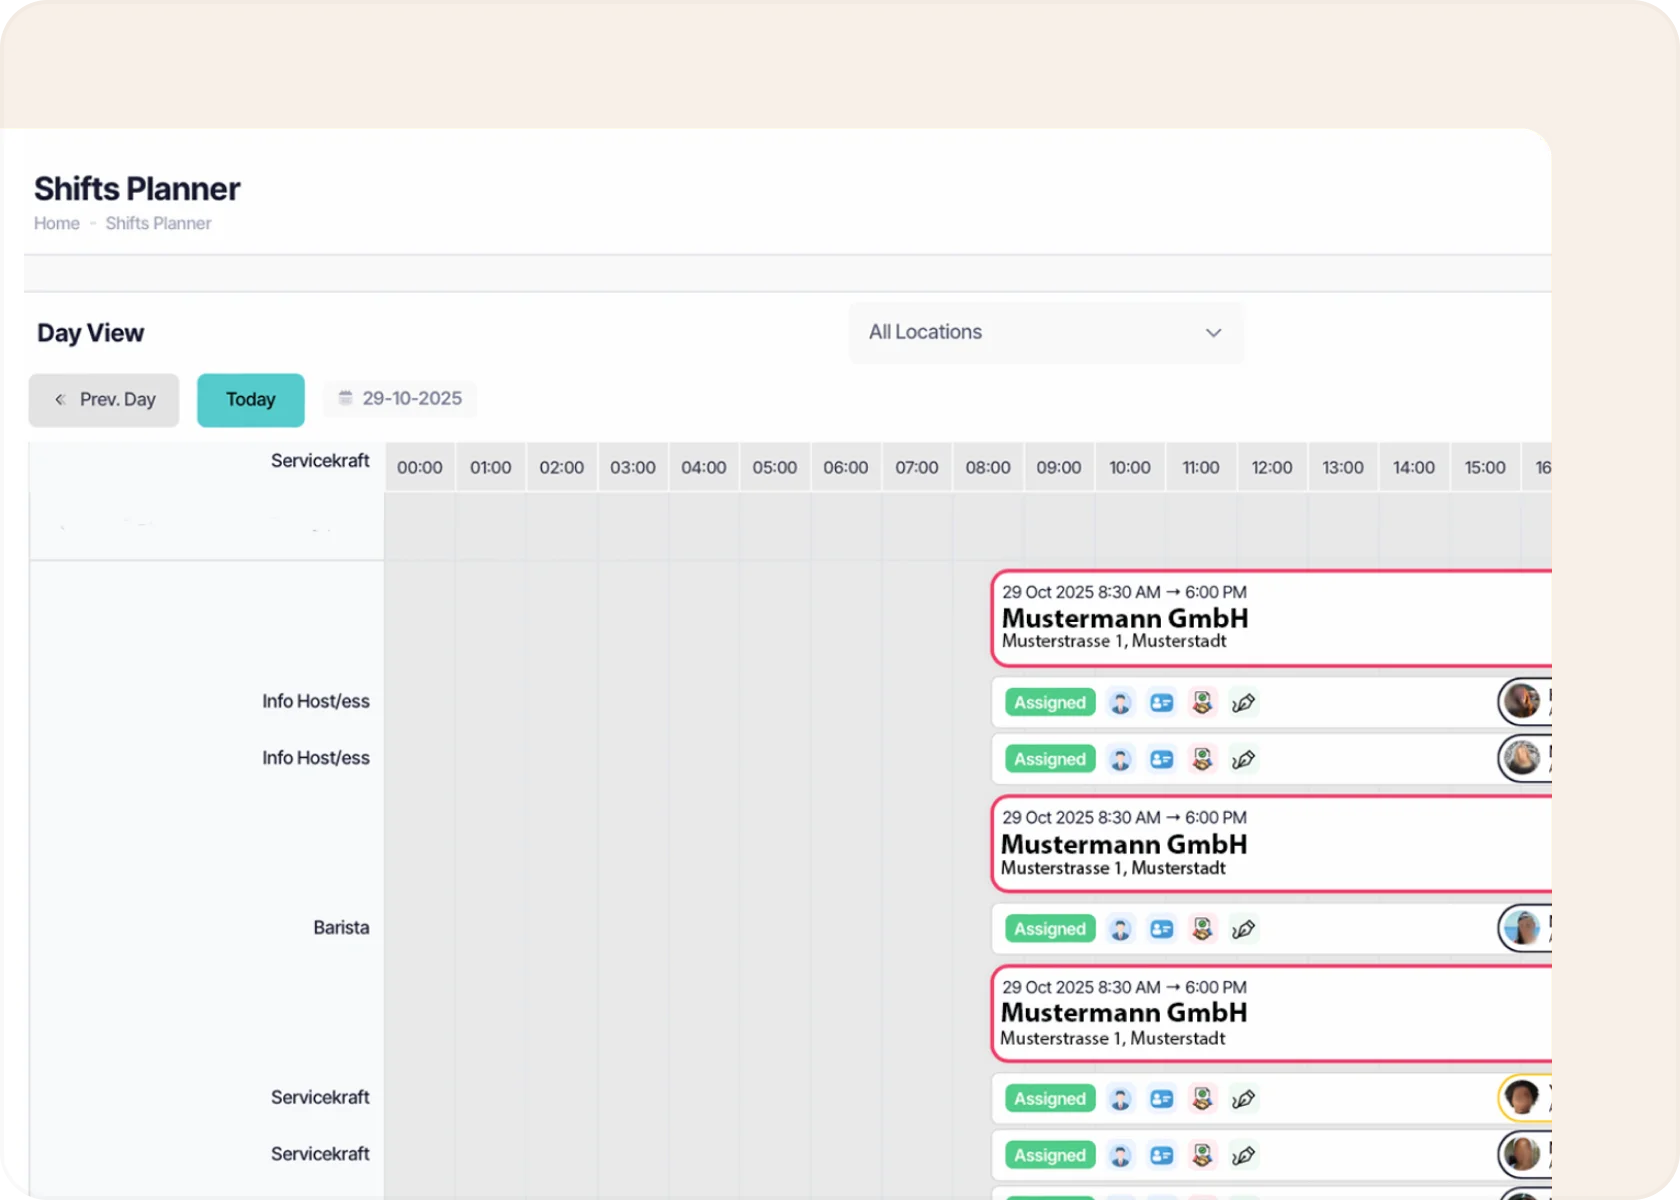Open the Shifts Planner breadcrumb link
Viewport: 1680px width, 1200px height.
[158, 223]
